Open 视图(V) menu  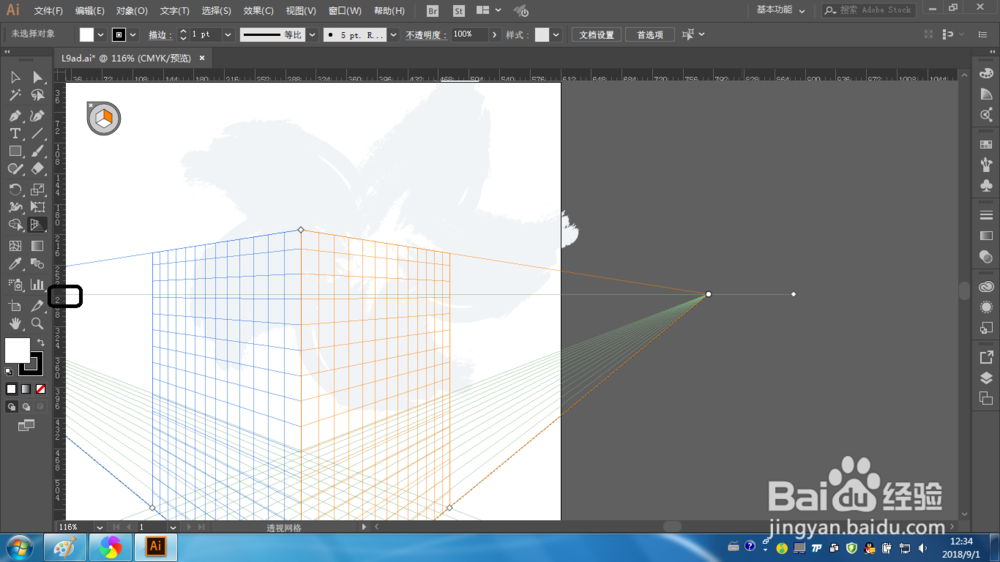[301, 11]
